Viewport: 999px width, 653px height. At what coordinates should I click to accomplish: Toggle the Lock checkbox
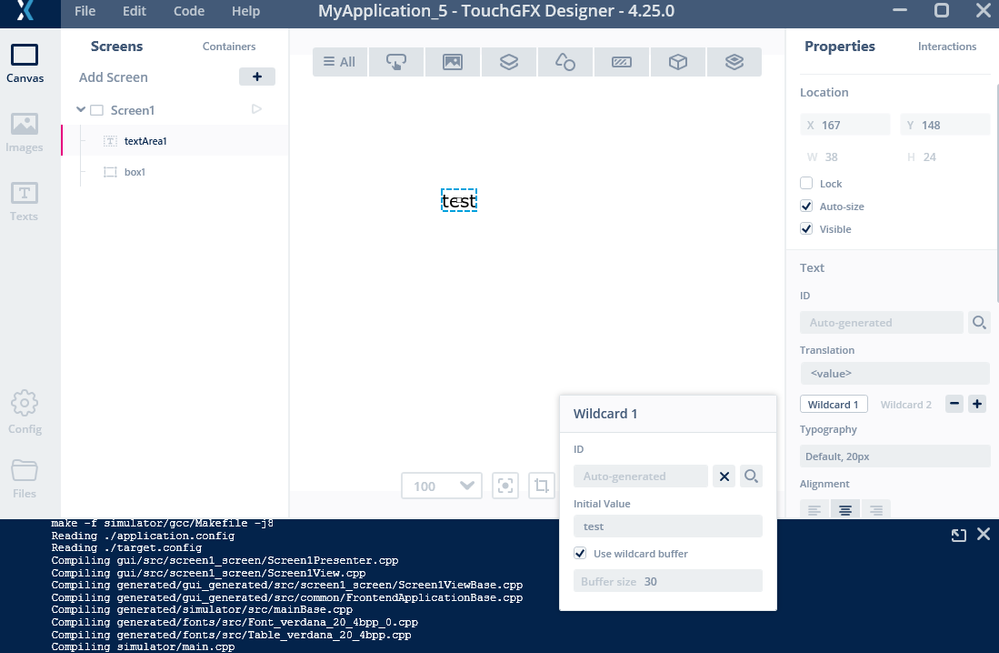(x=807, y=183)
